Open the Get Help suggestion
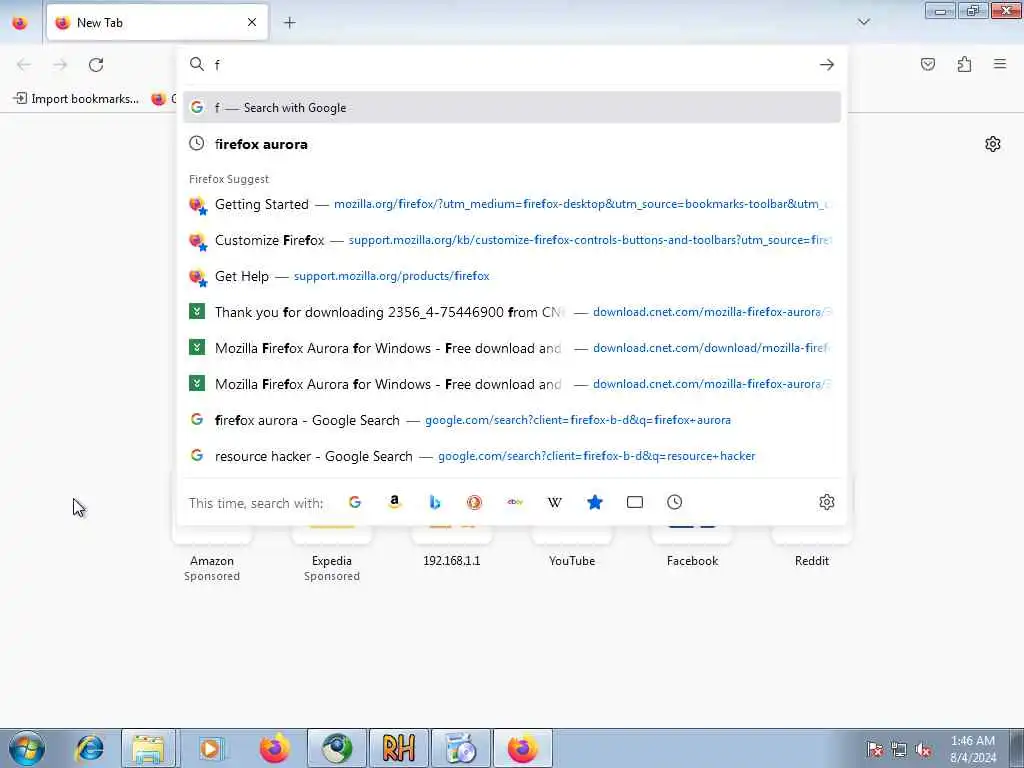This screenshot has height=768, width=1024. click(x=511, y=276)
